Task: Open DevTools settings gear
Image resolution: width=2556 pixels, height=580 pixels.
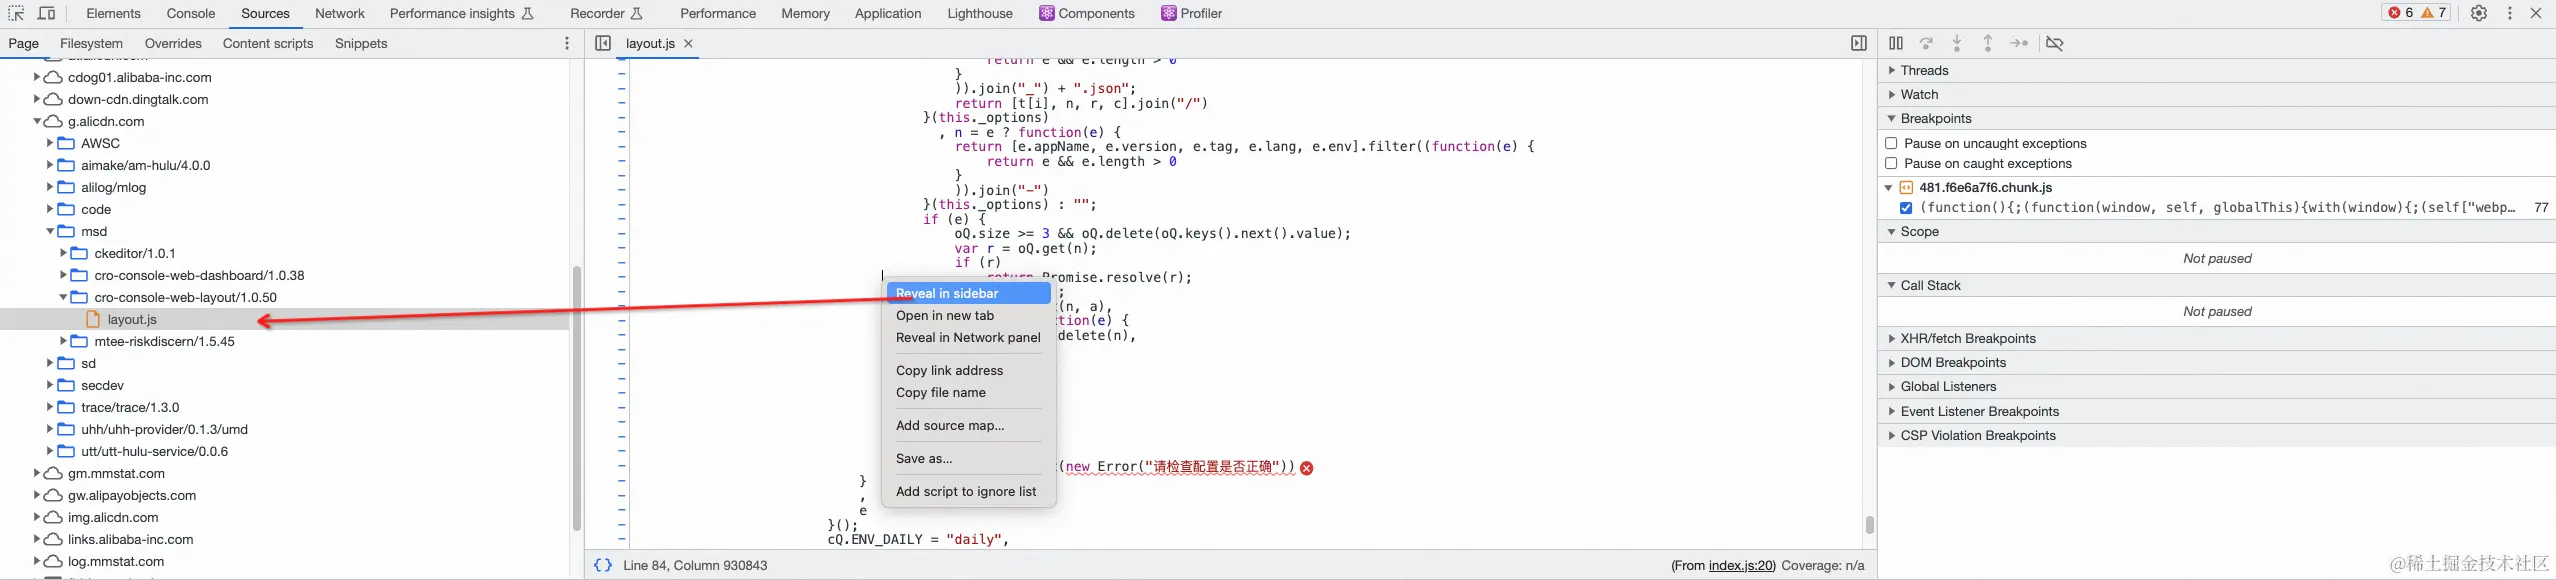Action: [x=2479, y=13]
